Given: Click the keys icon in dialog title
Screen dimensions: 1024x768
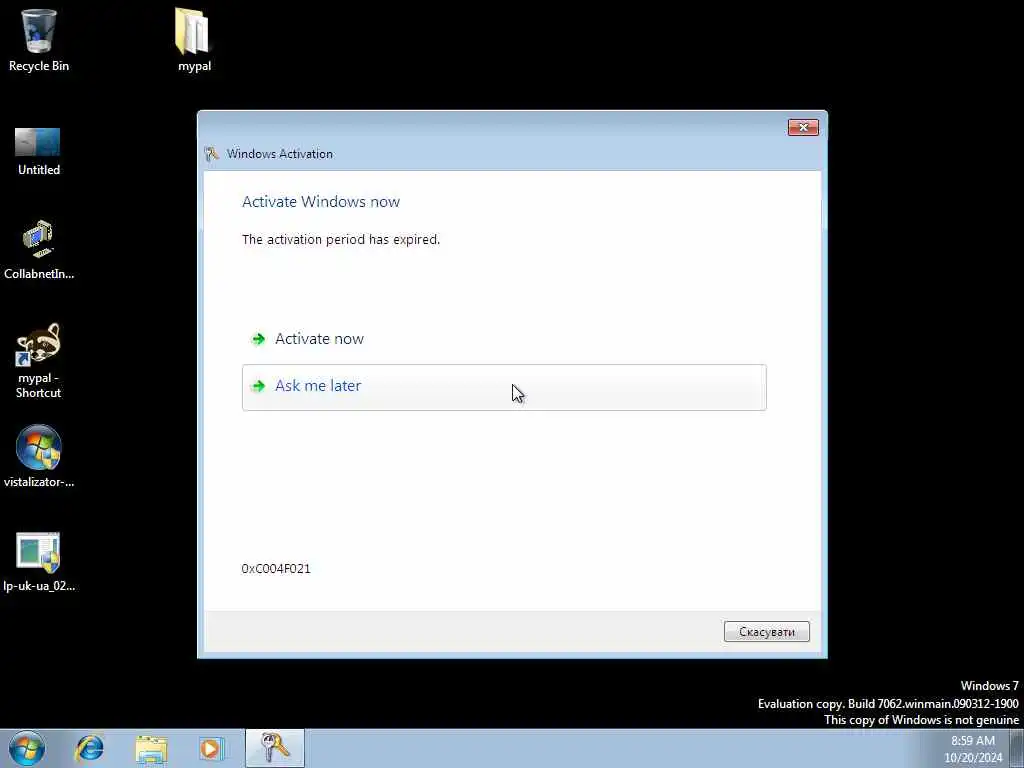Looking at the screenshot, I should click(211, 154).
